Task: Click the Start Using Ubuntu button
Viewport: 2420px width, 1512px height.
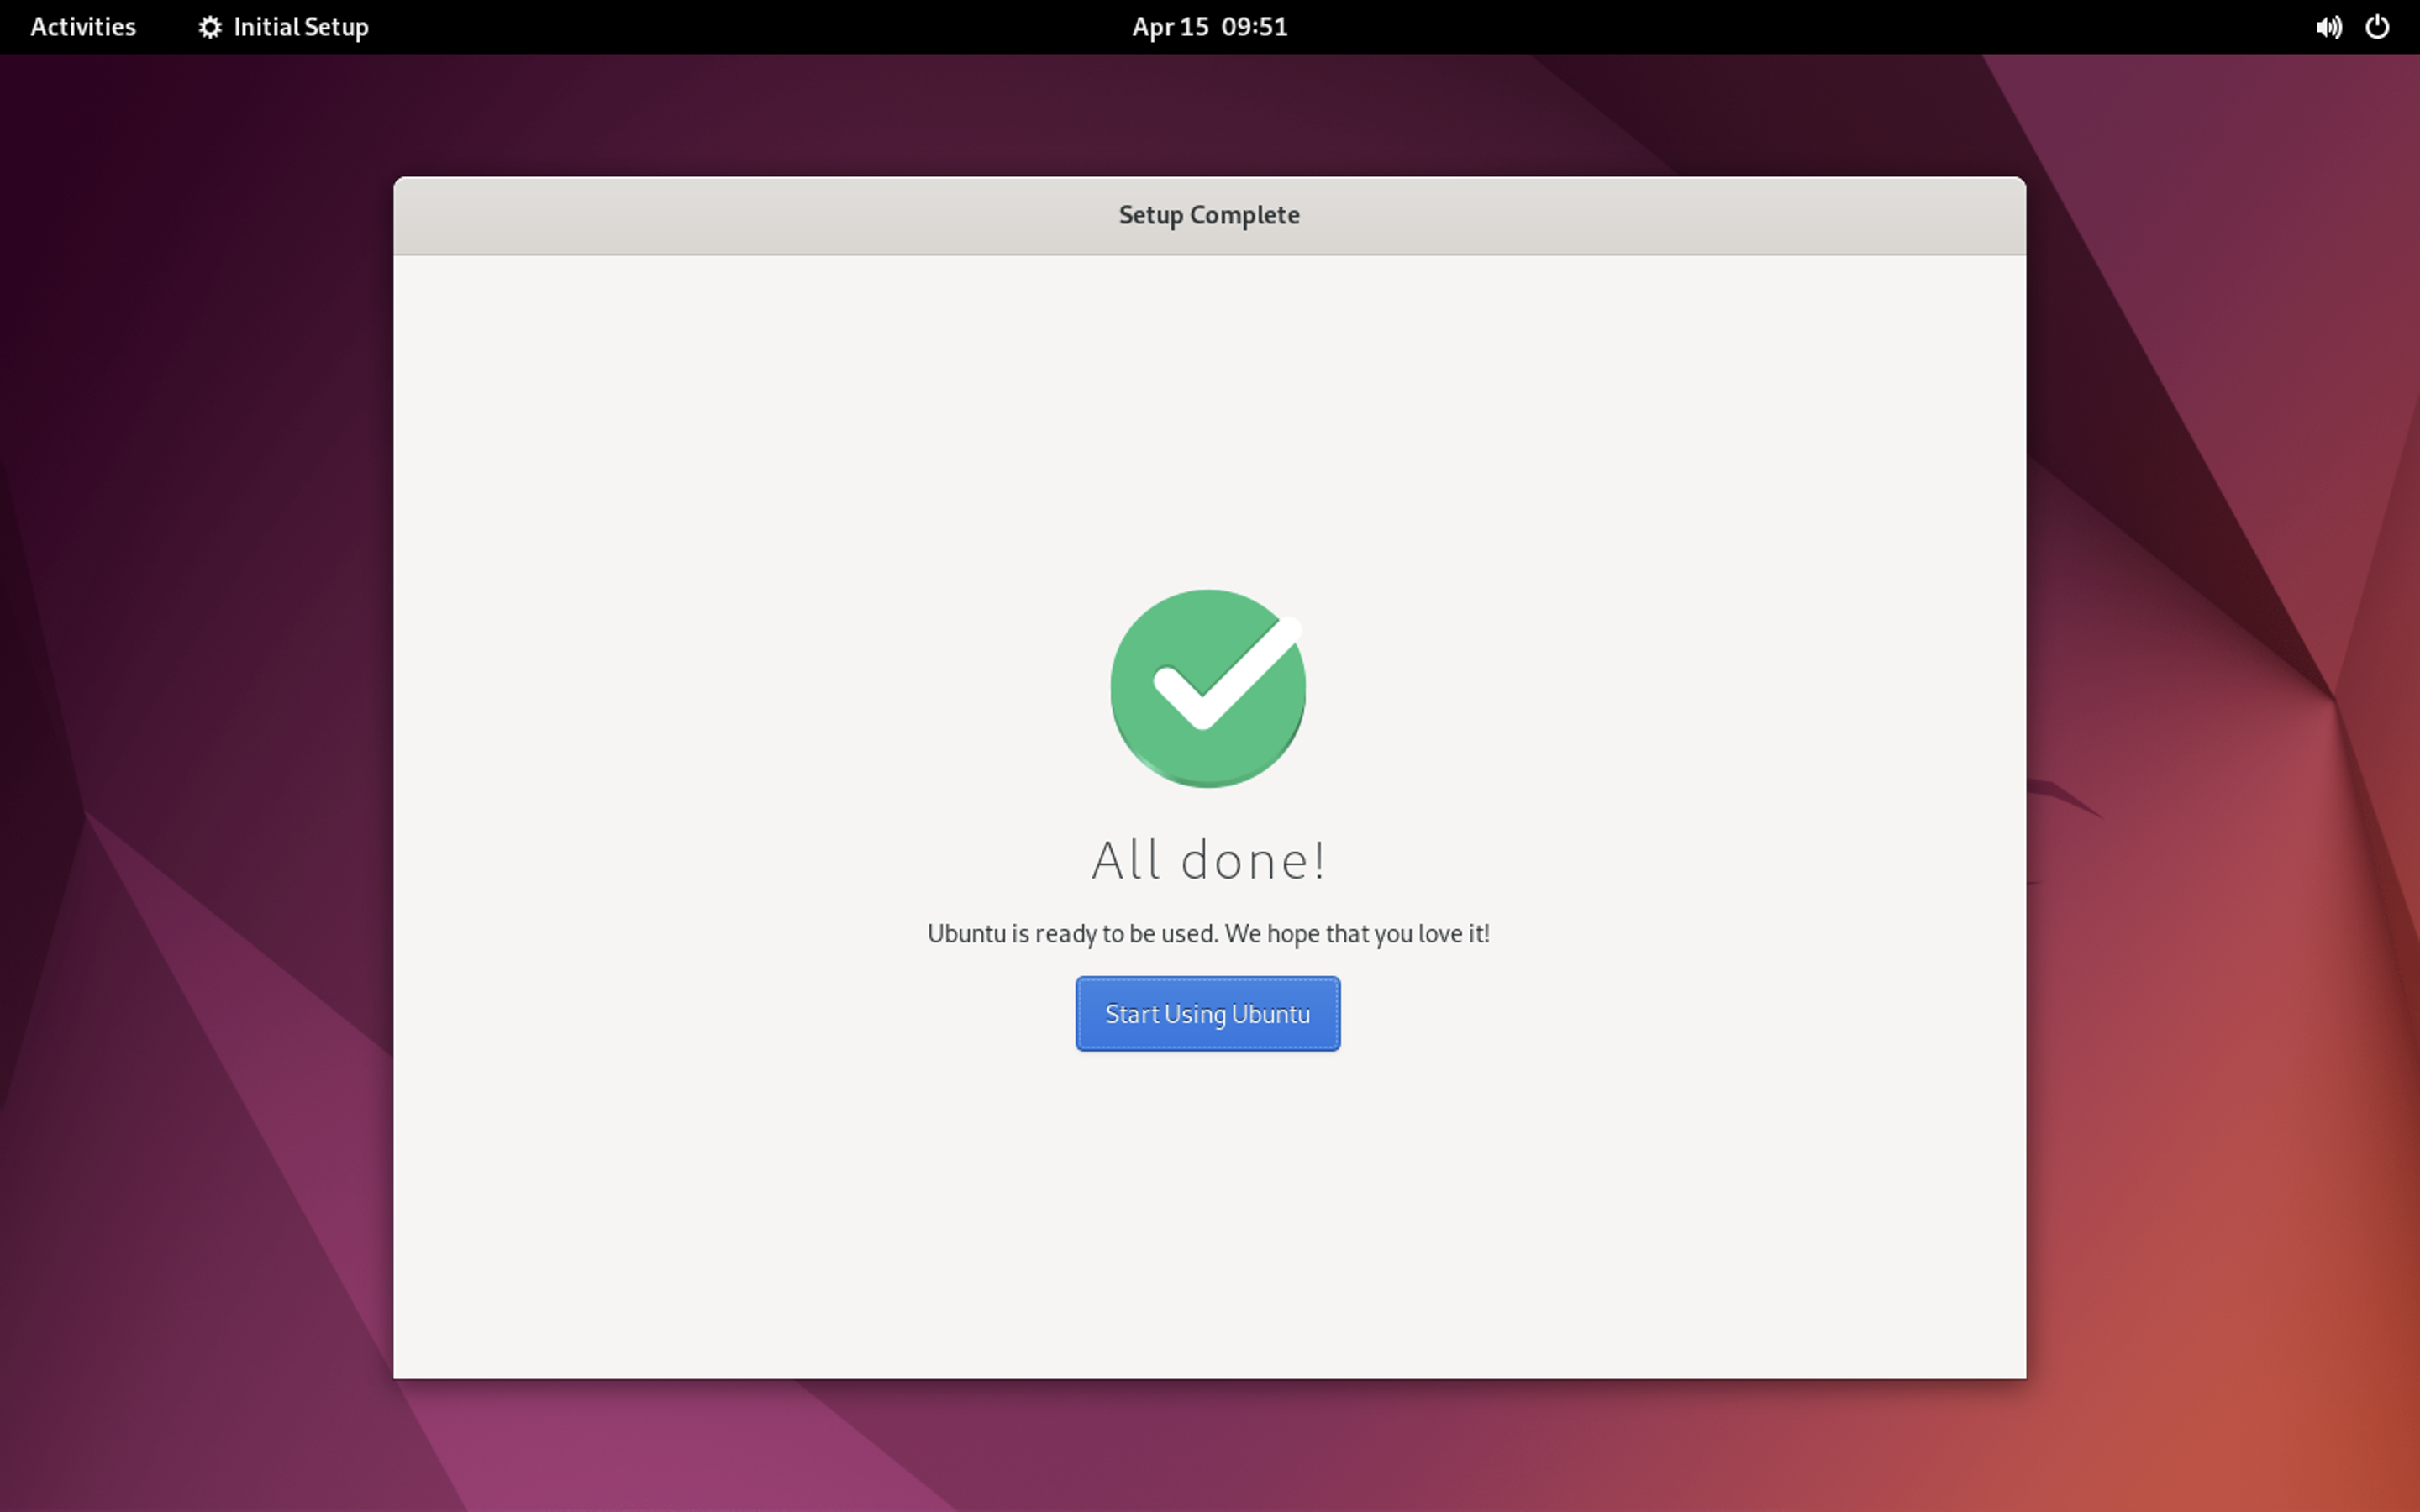Action: tap(1207, 1013)
